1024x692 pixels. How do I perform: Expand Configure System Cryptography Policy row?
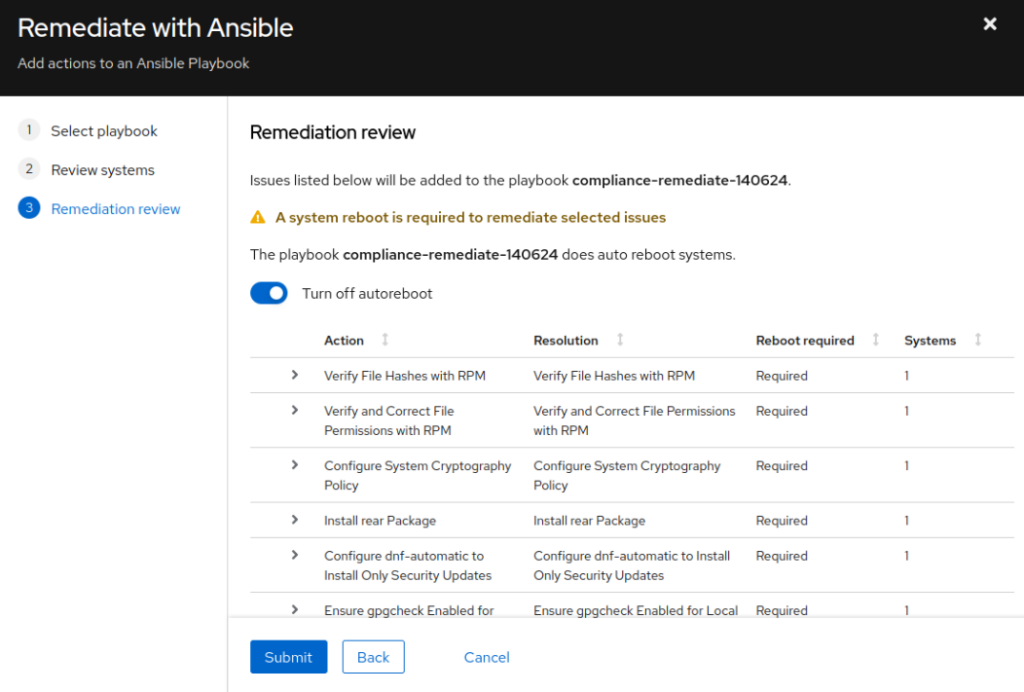(295, 465)
